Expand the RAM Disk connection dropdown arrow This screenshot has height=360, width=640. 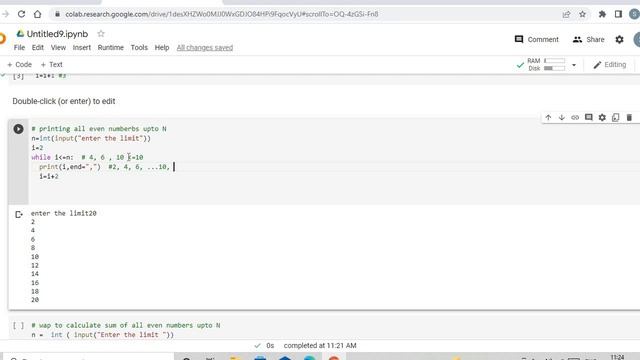click(x=574, y=65)
